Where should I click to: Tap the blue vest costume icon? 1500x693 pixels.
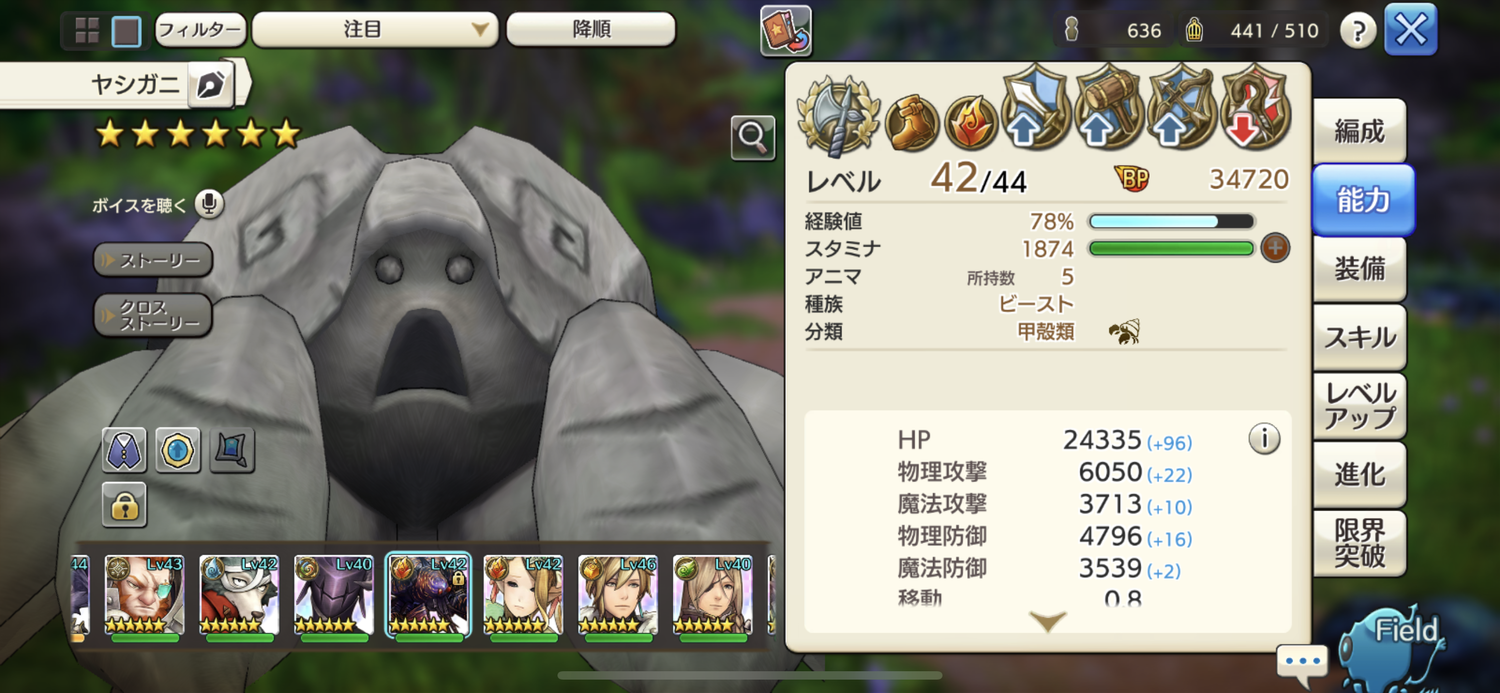[124, 450]
